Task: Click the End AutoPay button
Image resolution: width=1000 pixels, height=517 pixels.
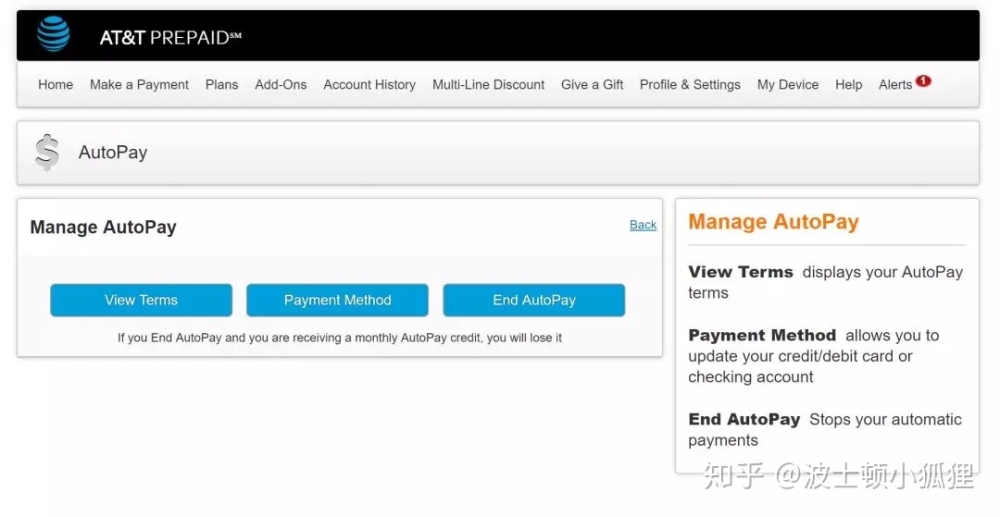Action: [534, 300]
